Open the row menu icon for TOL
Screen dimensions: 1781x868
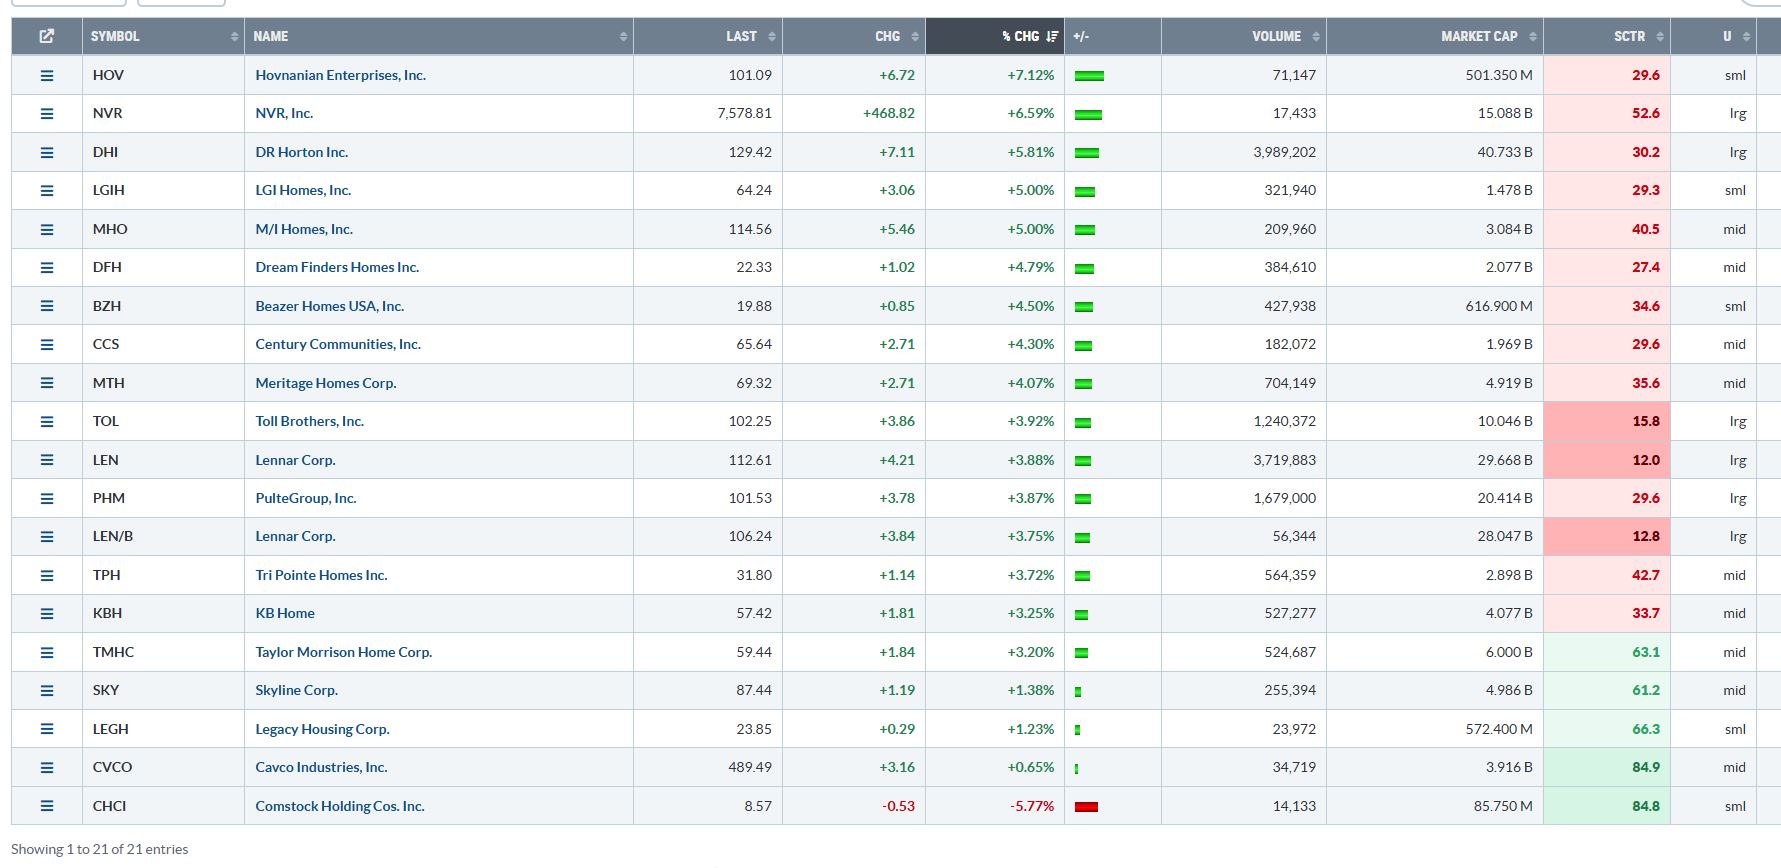46,422
